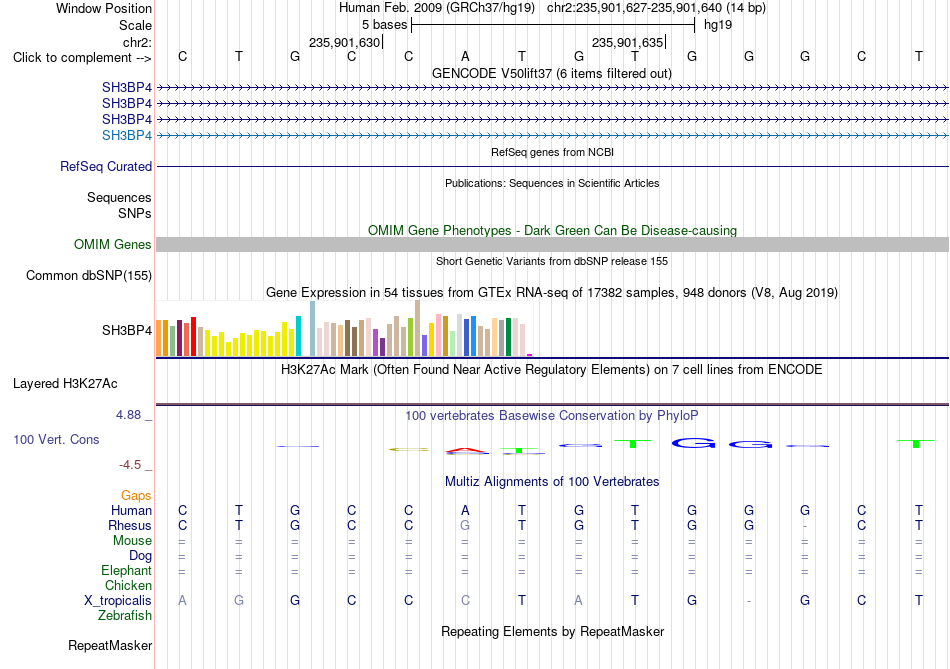Image resolution: width=950 pixels, height=669 pixels.
Task: Click 'Short Genetic Variants from dbSNP' title
Action: coord(552,261)
